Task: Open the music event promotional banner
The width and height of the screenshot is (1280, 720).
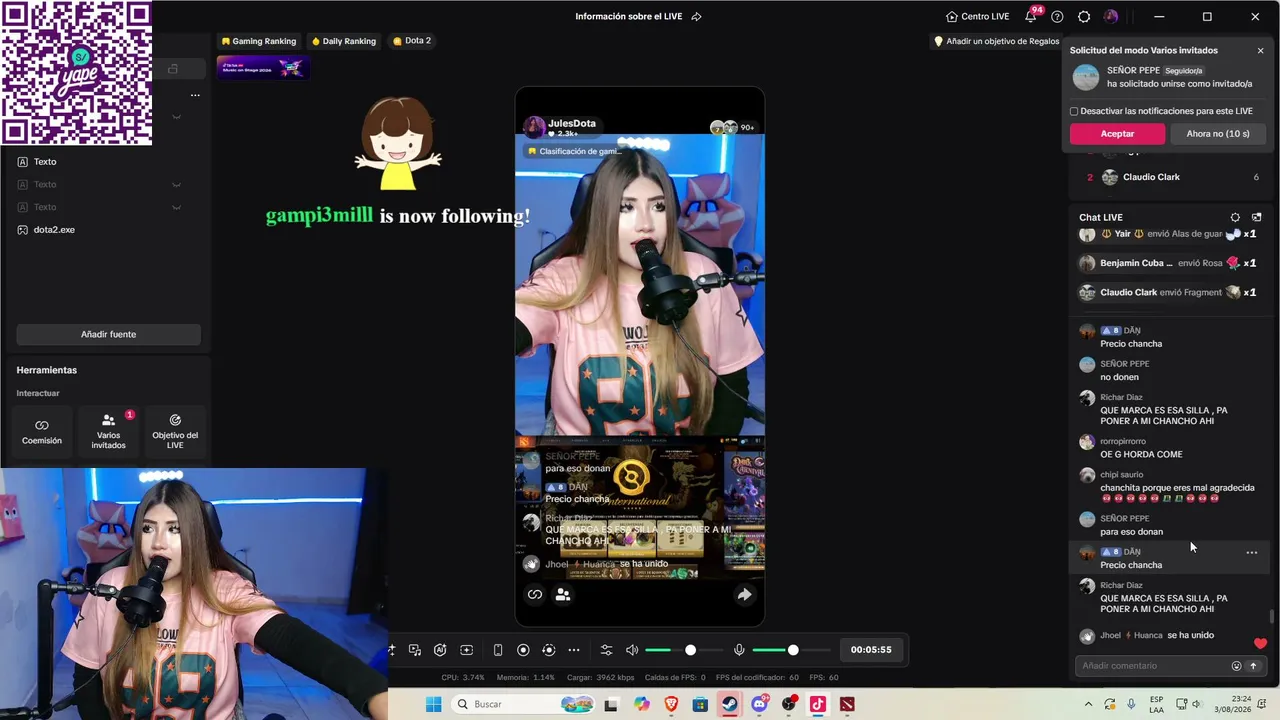Action: pyautogui.click(x=263, y=68)
